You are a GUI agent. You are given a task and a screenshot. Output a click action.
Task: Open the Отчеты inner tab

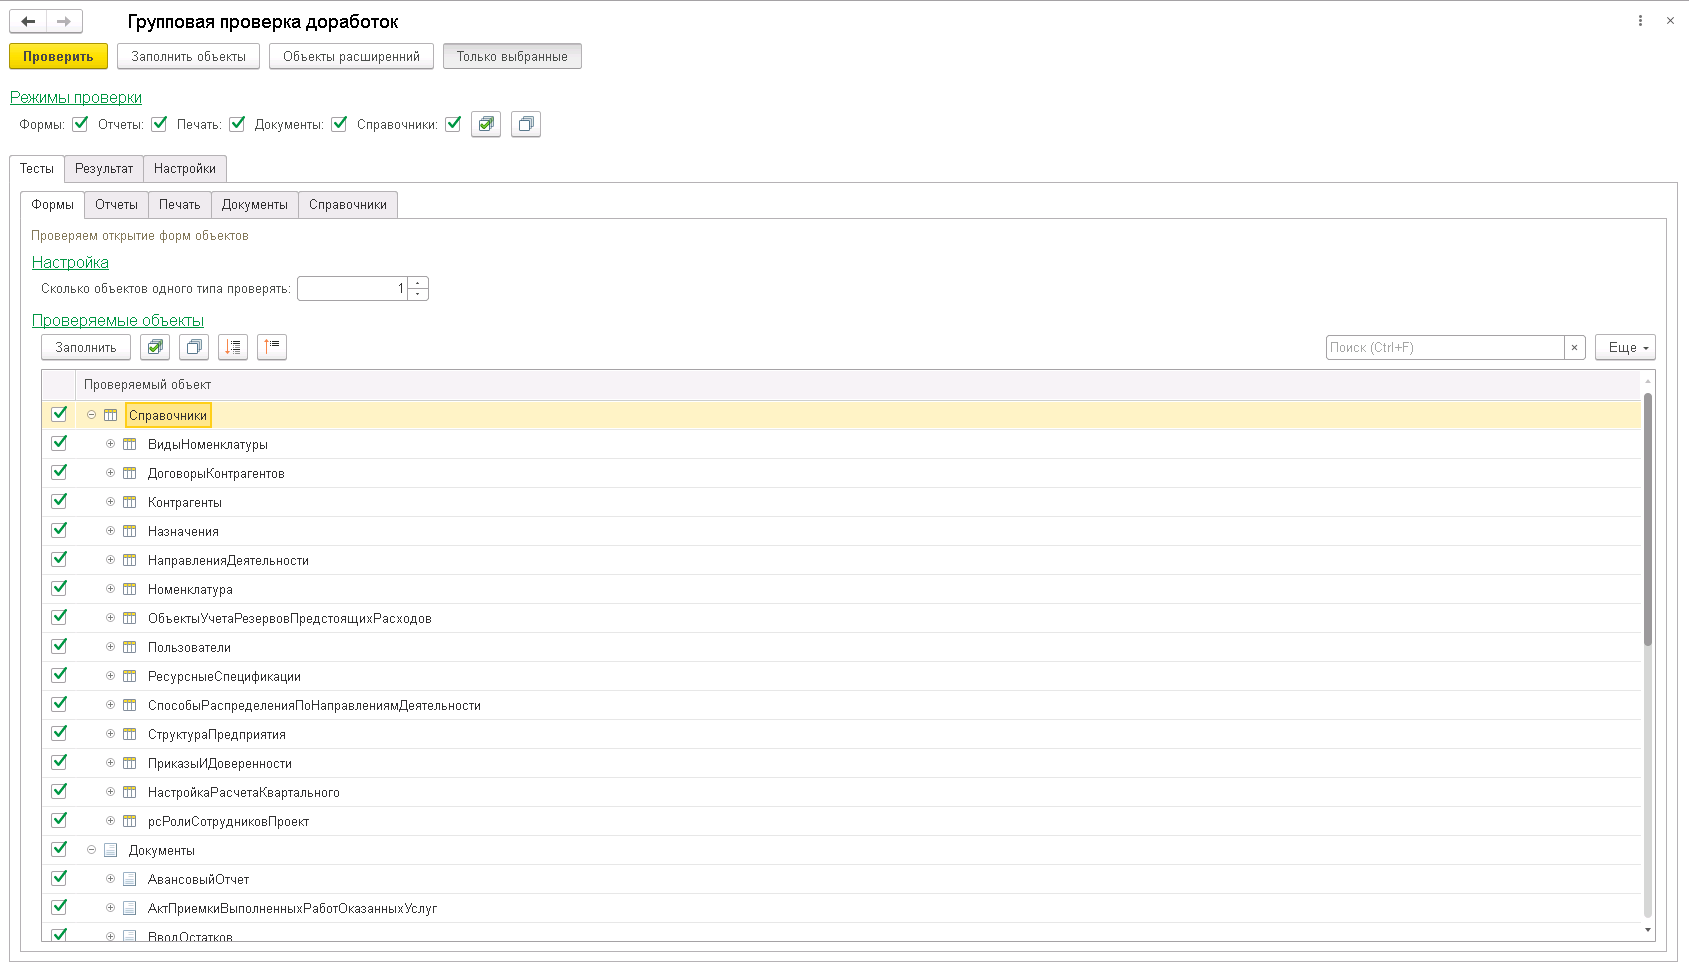coord(117,205)
